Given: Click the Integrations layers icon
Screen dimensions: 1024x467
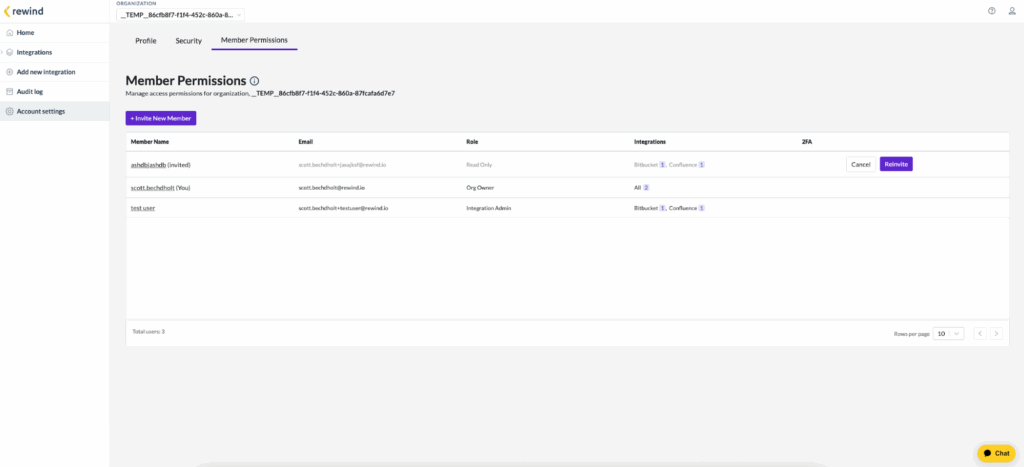Looking at the screenshot, I should pyautogui.click(x=9, y=52).
